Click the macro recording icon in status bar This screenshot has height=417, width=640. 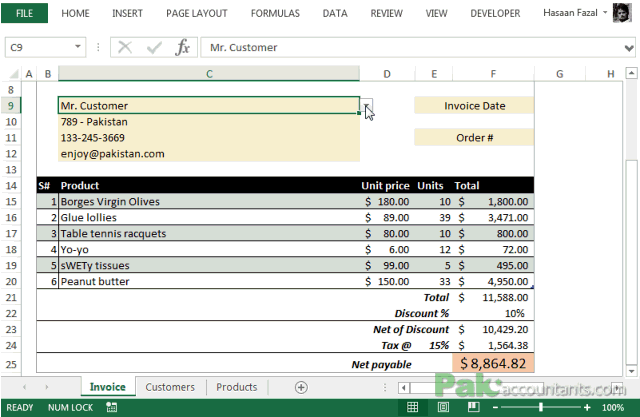(x=111, y=407)
